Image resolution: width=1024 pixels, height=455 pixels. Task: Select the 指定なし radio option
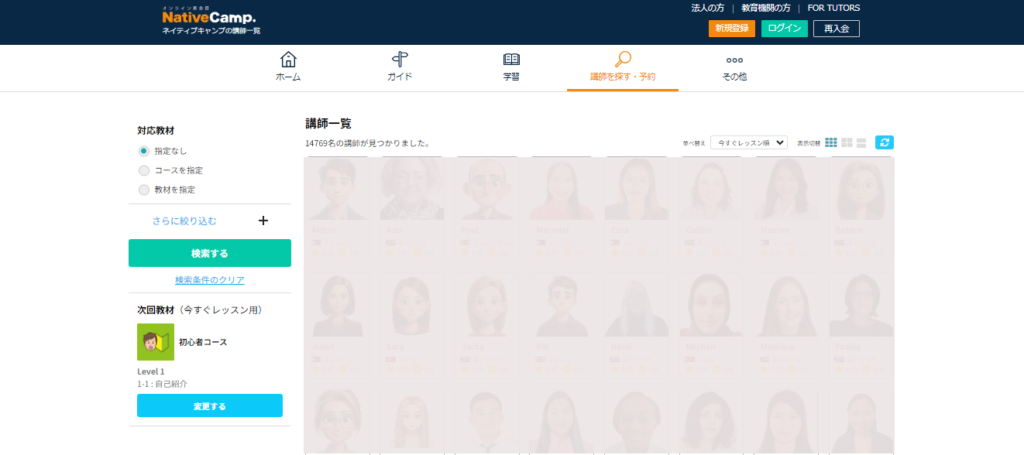(x=144, y=151)
